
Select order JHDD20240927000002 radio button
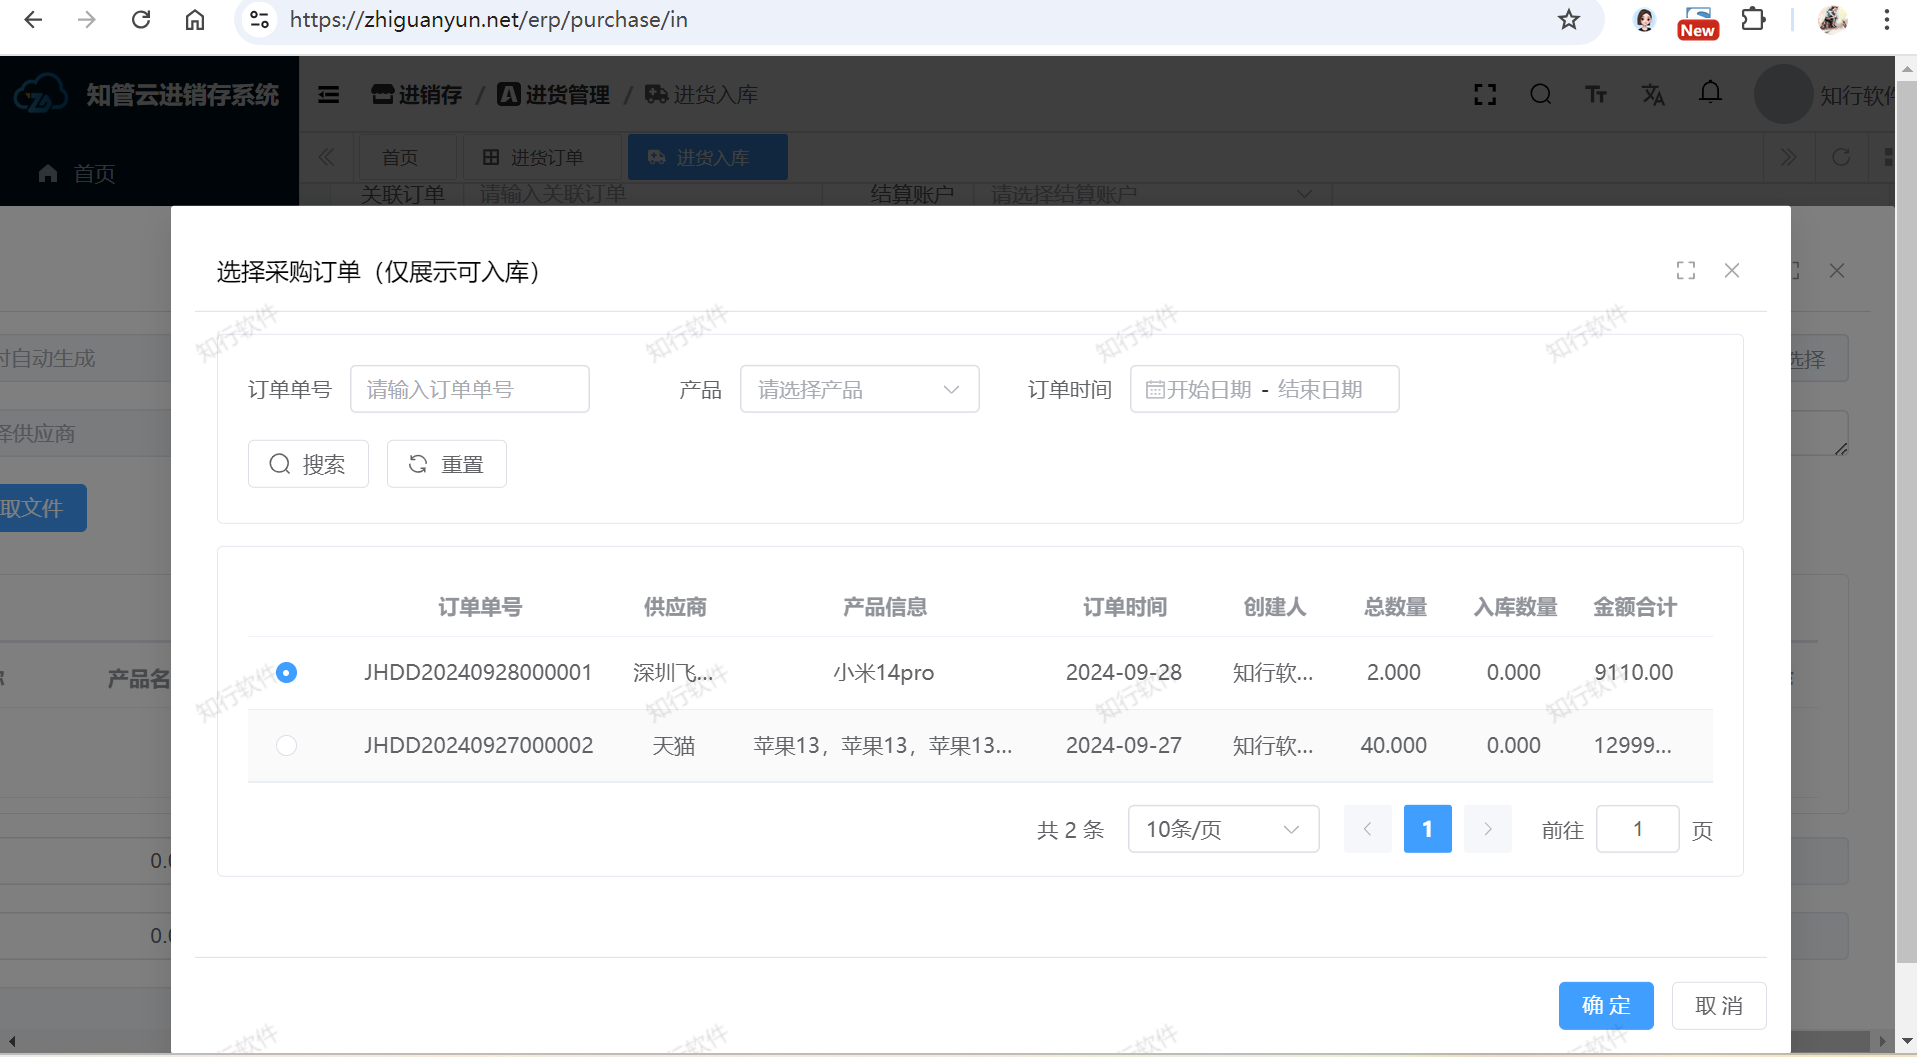coord(286,746)
